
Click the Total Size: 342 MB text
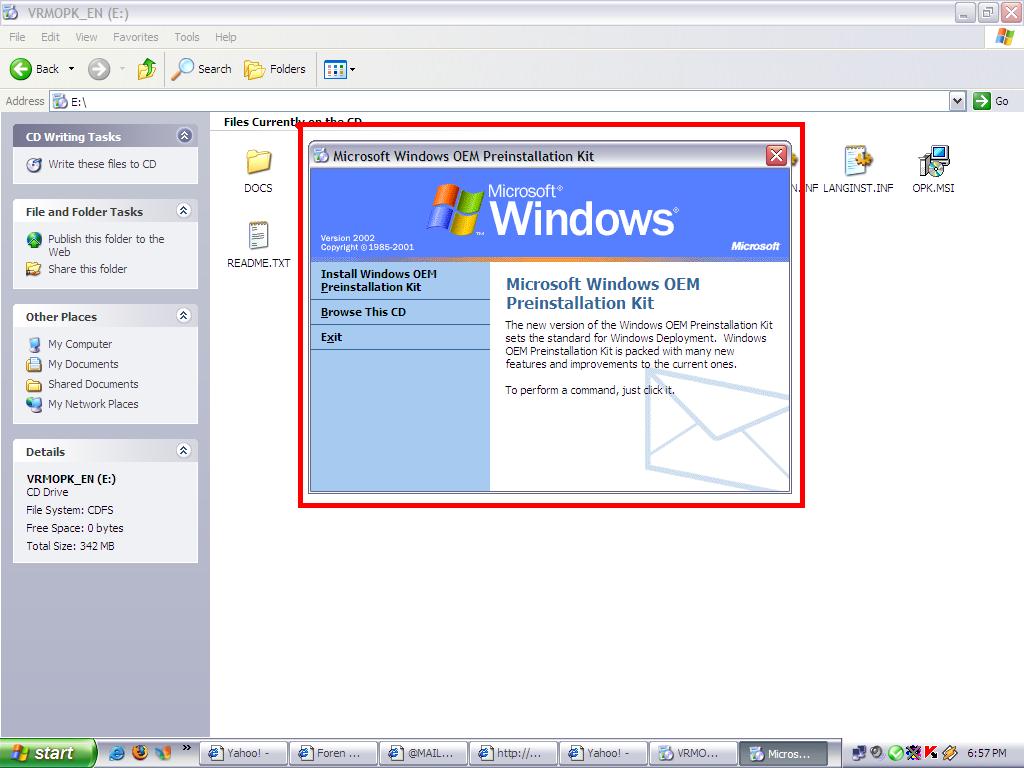[x=71, y=546]
